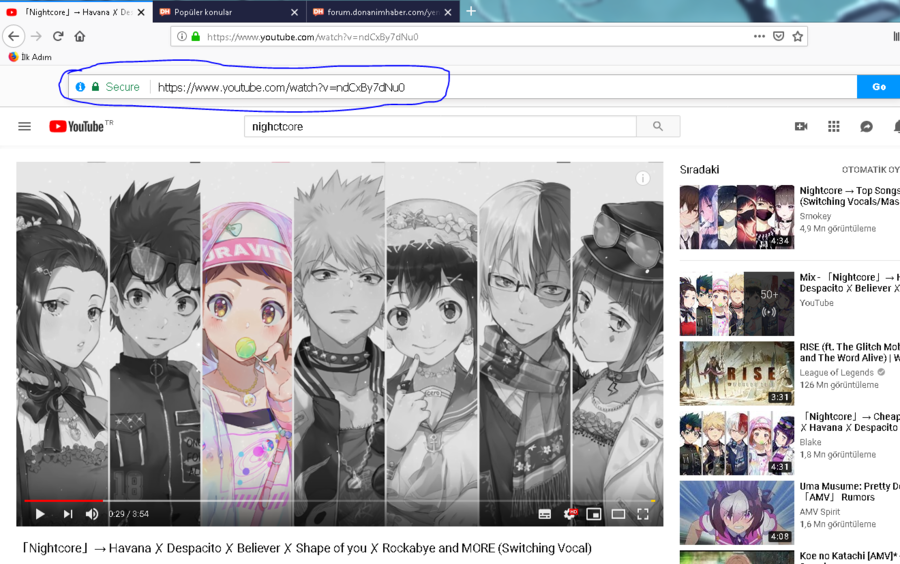Open RISE League of Legends thumbnail
Image resolution: width=900 pixels, height=564 pixels.
[736, 374]
